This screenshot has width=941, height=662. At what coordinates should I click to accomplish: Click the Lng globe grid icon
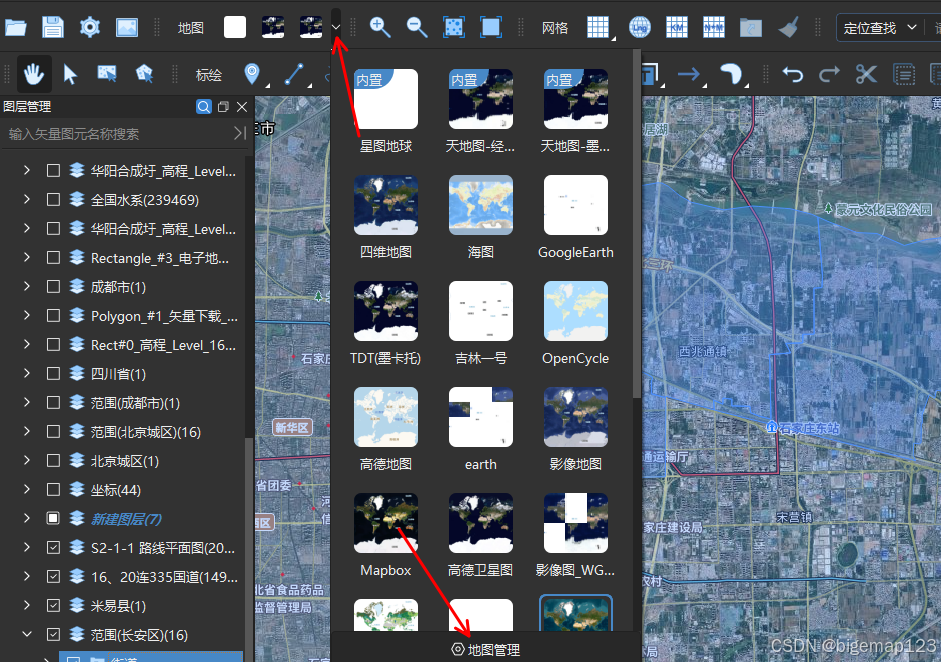(640, 28)
